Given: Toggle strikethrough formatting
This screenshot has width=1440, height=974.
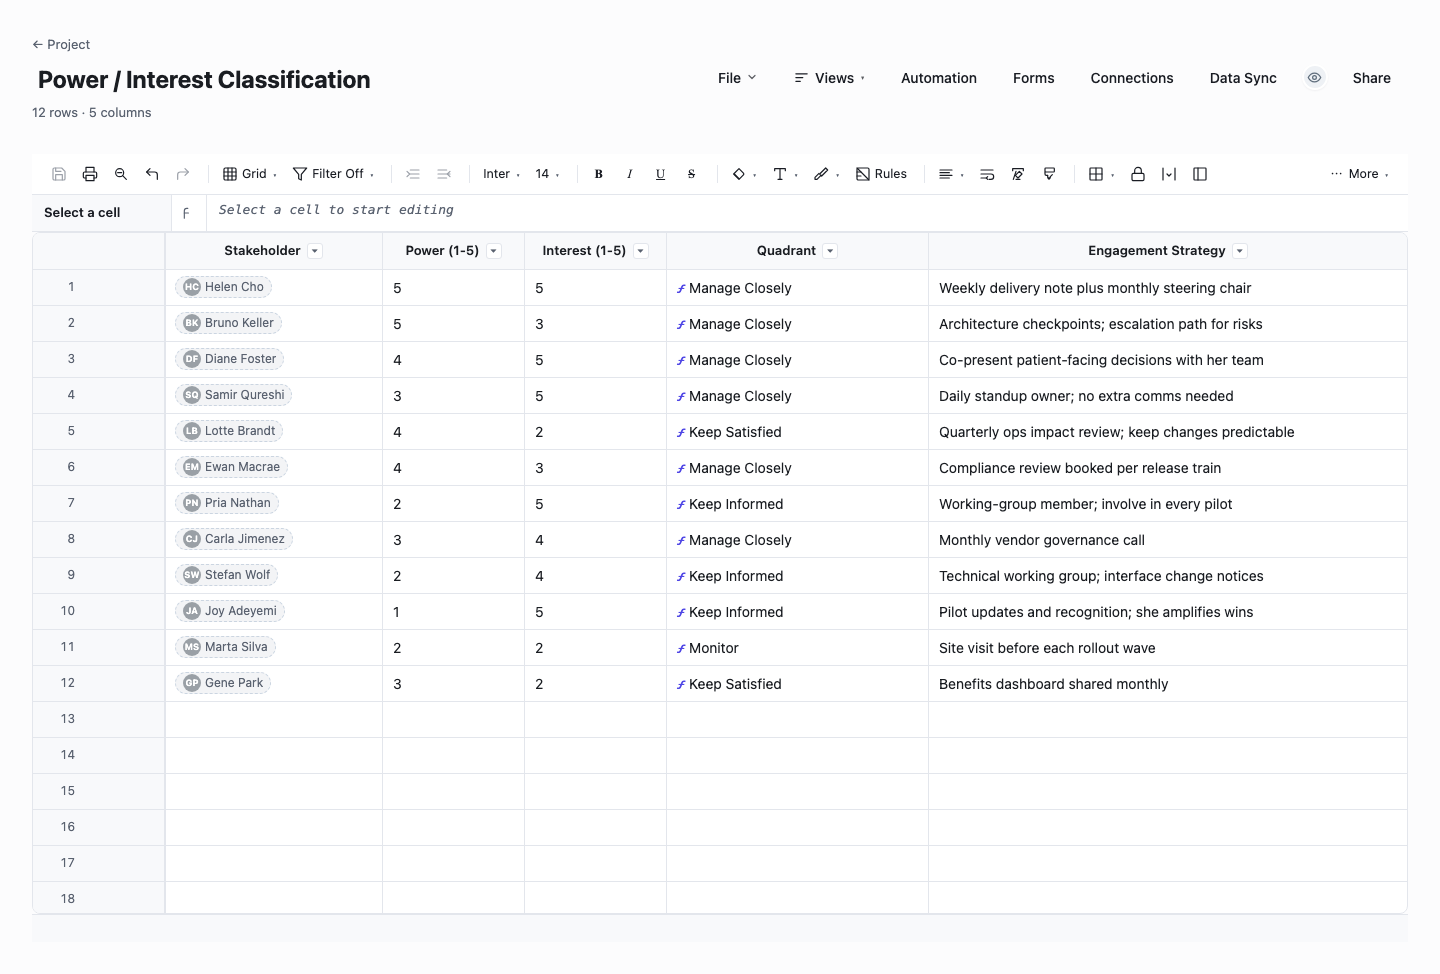Looking at the screenshot, I should tap(692, 174).
